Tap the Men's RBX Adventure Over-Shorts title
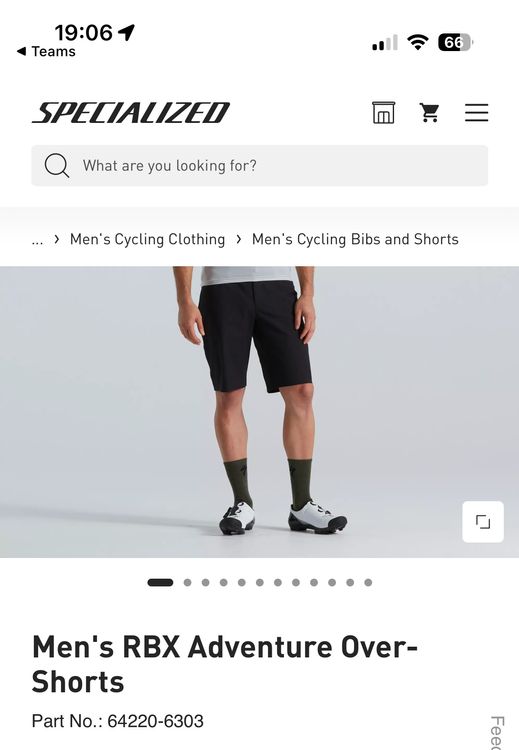 225,664
